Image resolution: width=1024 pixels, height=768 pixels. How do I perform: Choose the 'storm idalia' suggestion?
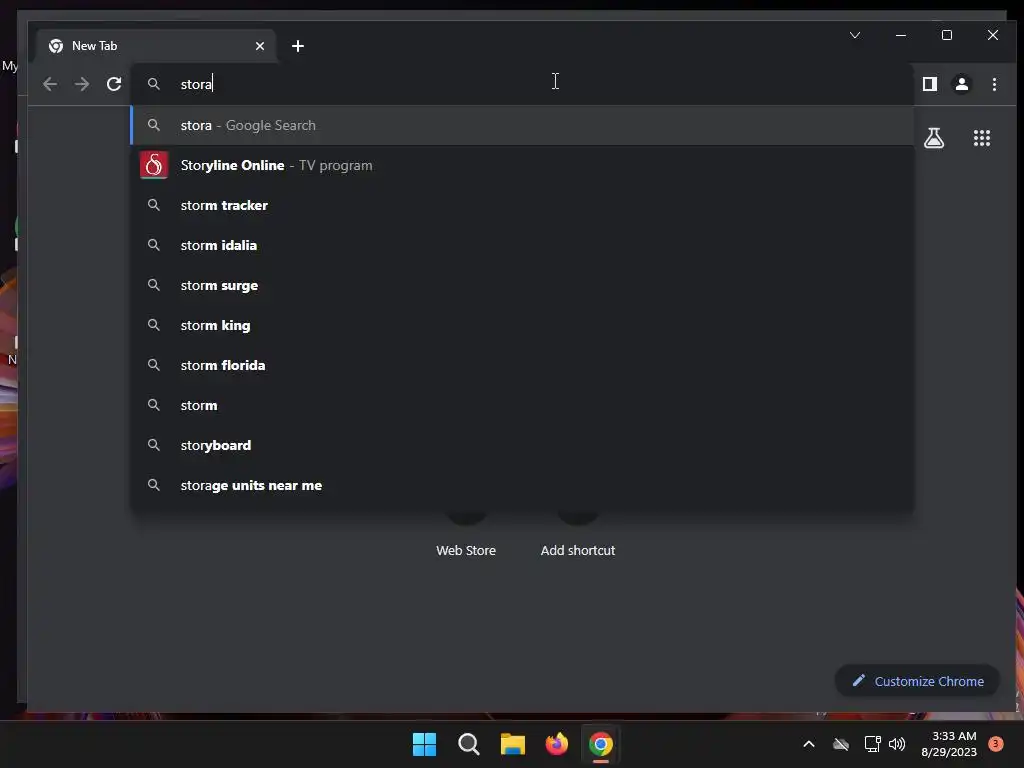tap(522, 245)
